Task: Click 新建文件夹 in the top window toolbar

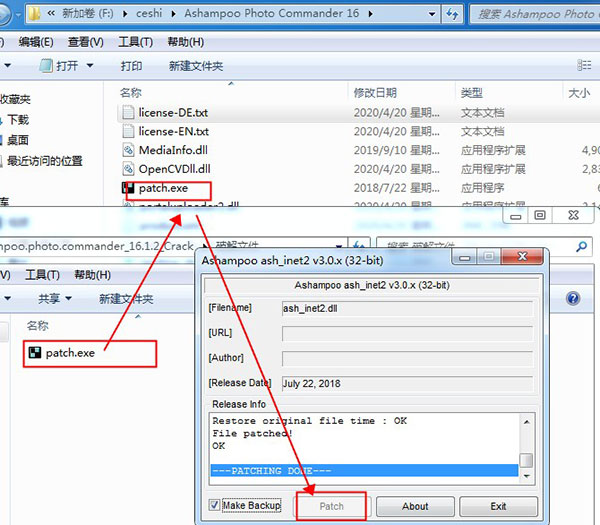Action: [196, 66]
